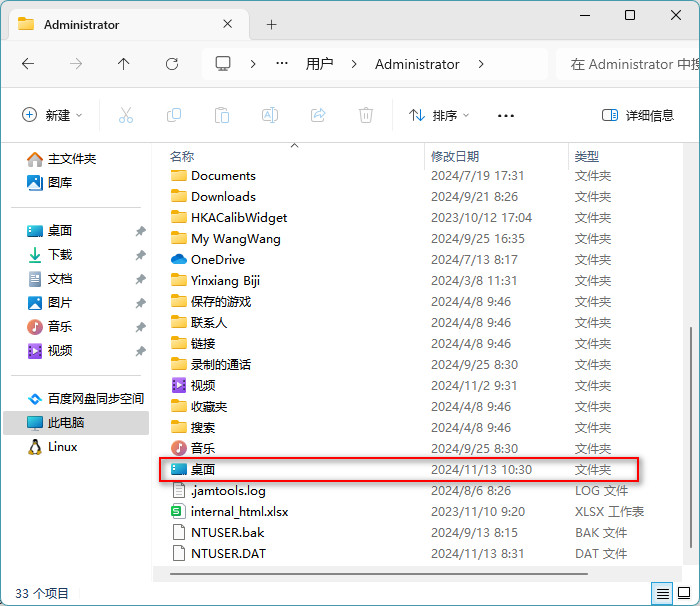Image resolution: width=700 pixels, height=606 pixels.
Task: Click the search box for Administrator
Action: click(x=628, y=64)
